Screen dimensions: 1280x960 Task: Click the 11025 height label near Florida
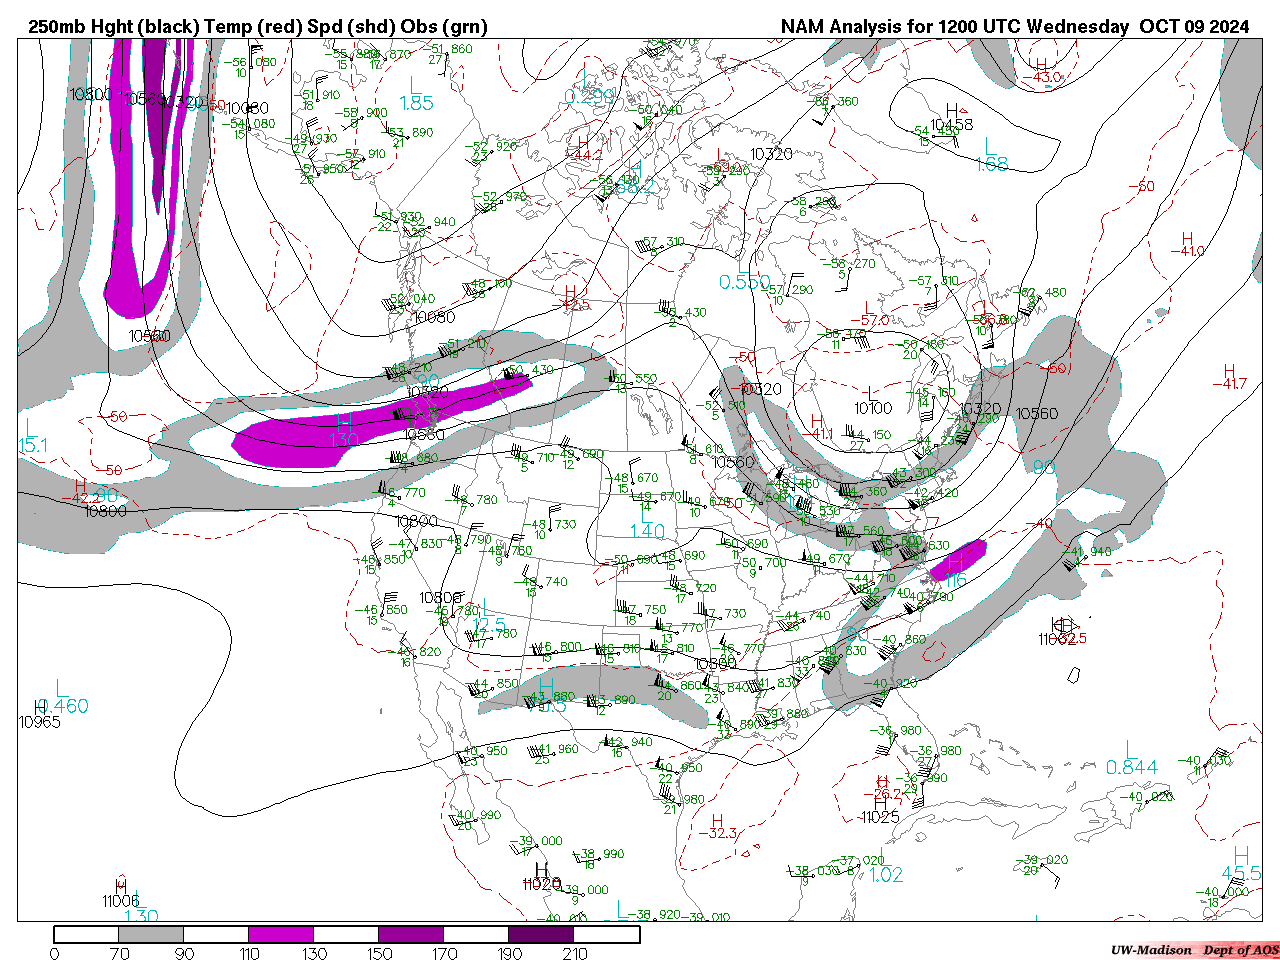[x=880, y=817]
